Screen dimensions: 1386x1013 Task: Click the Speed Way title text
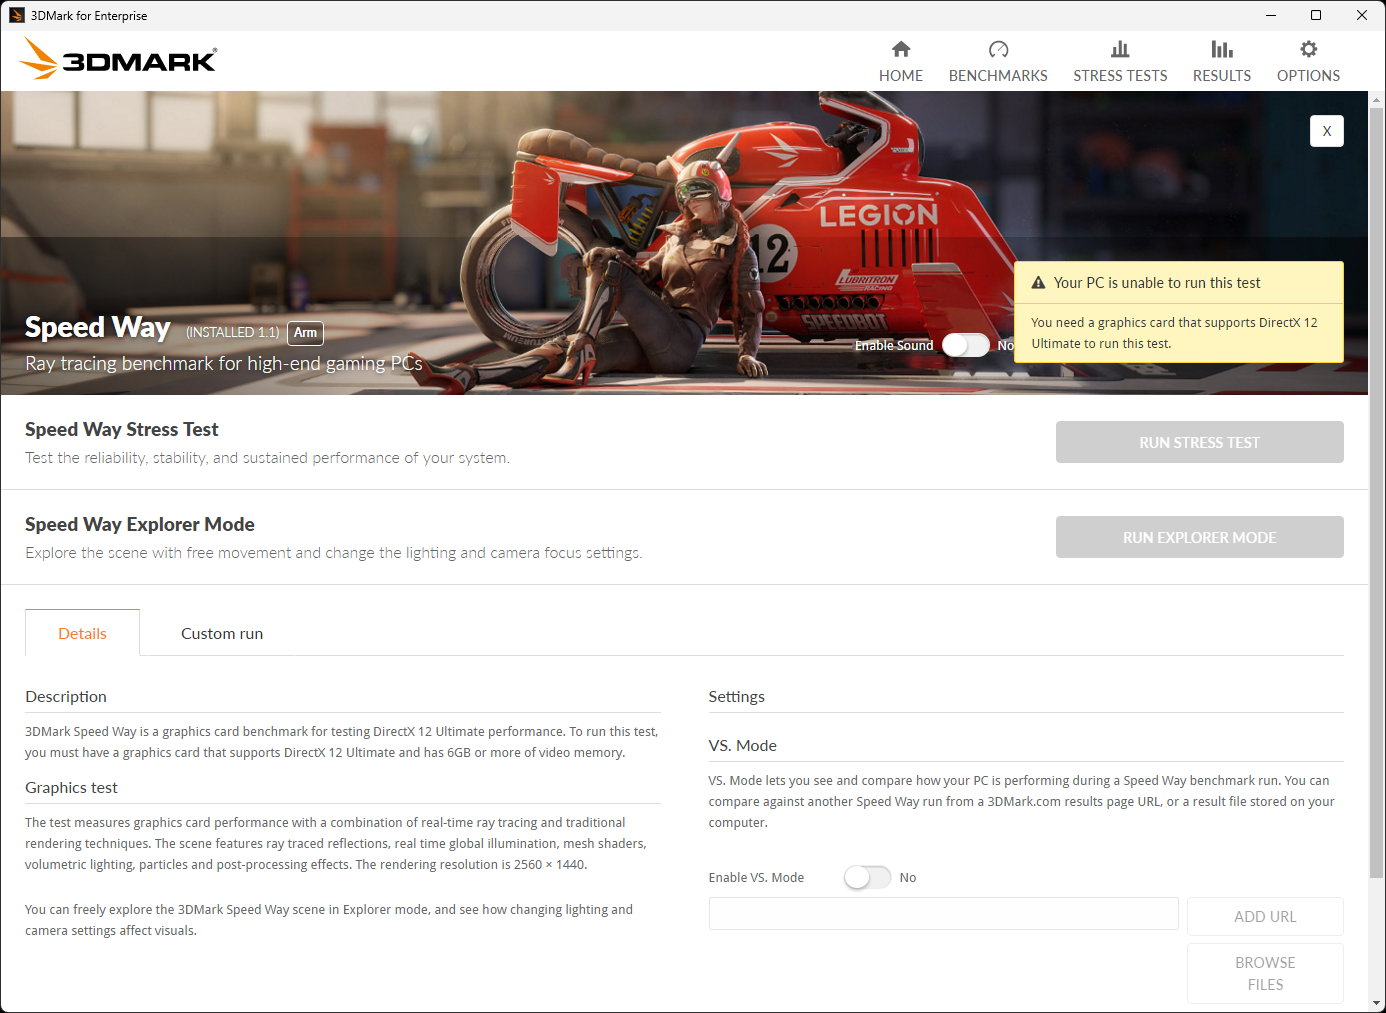pyautogui.click(x=97, y=328)
